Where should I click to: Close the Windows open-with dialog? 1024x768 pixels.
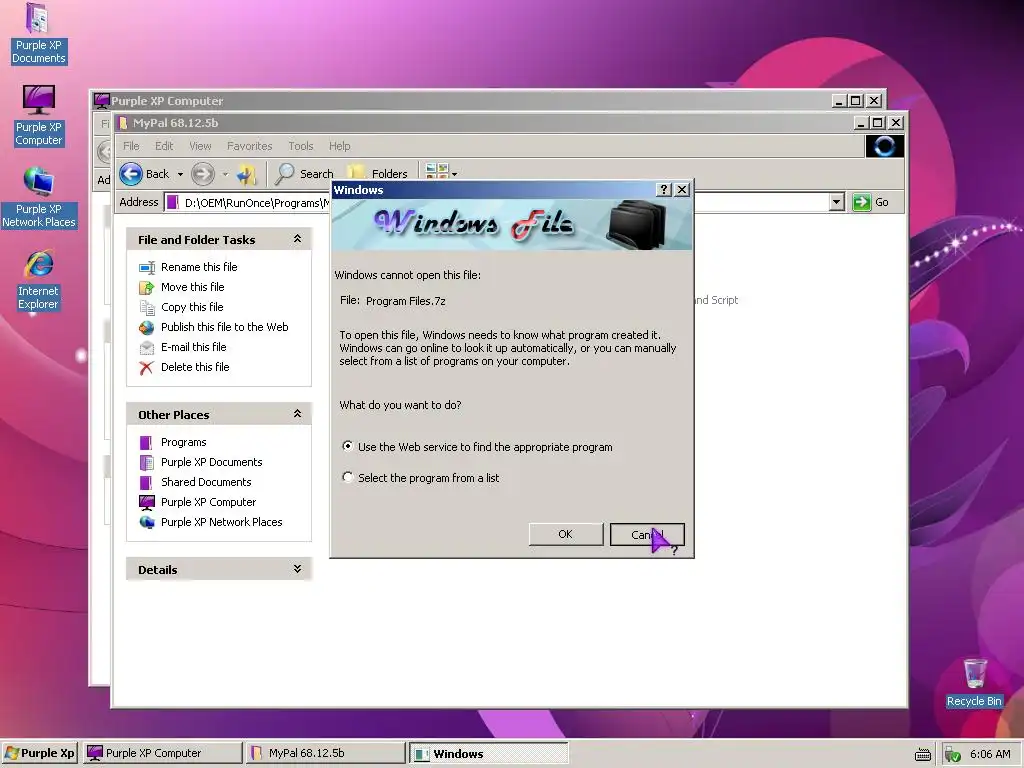(682, 189)
